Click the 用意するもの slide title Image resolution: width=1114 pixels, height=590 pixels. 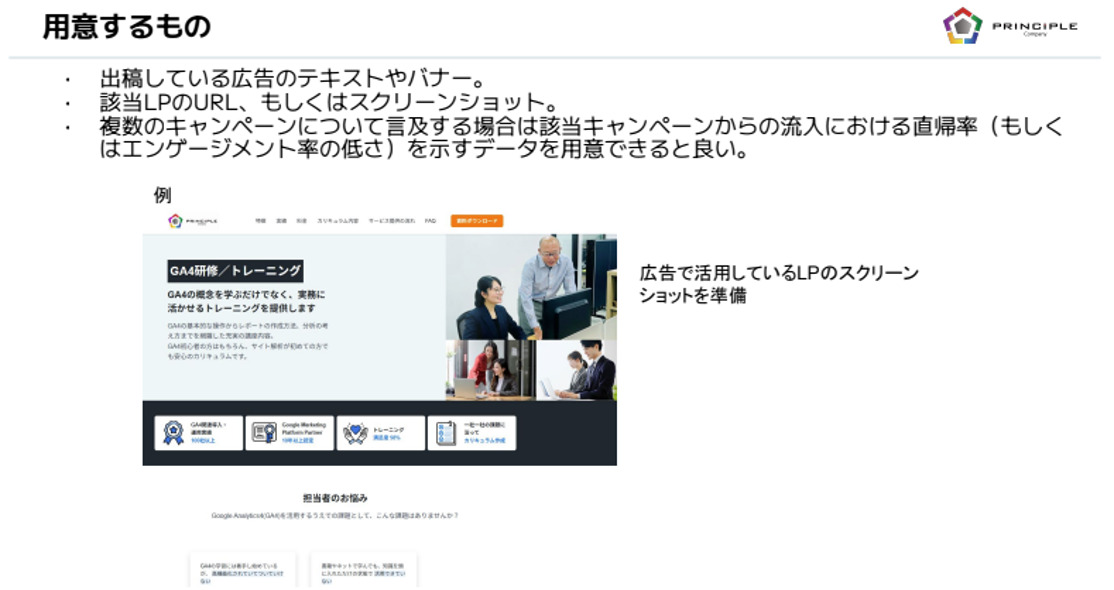[127, 27]
